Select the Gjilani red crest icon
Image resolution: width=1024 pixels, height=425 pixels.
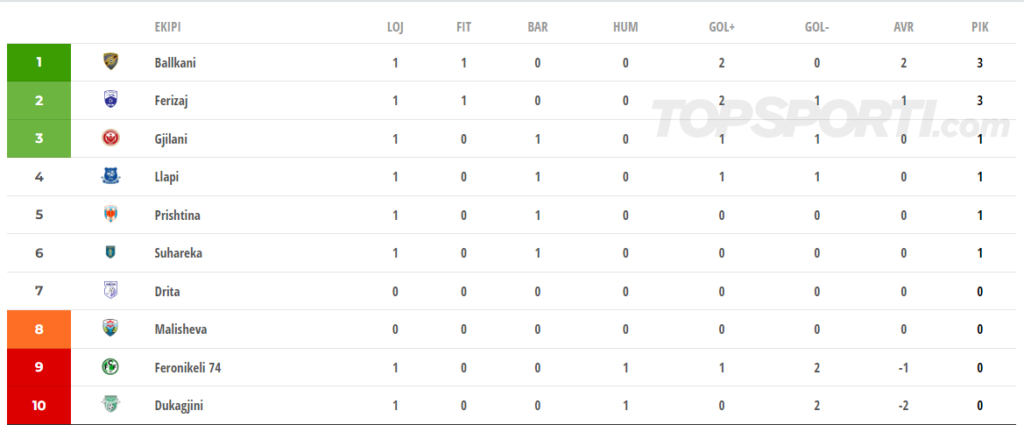(110, 138)
